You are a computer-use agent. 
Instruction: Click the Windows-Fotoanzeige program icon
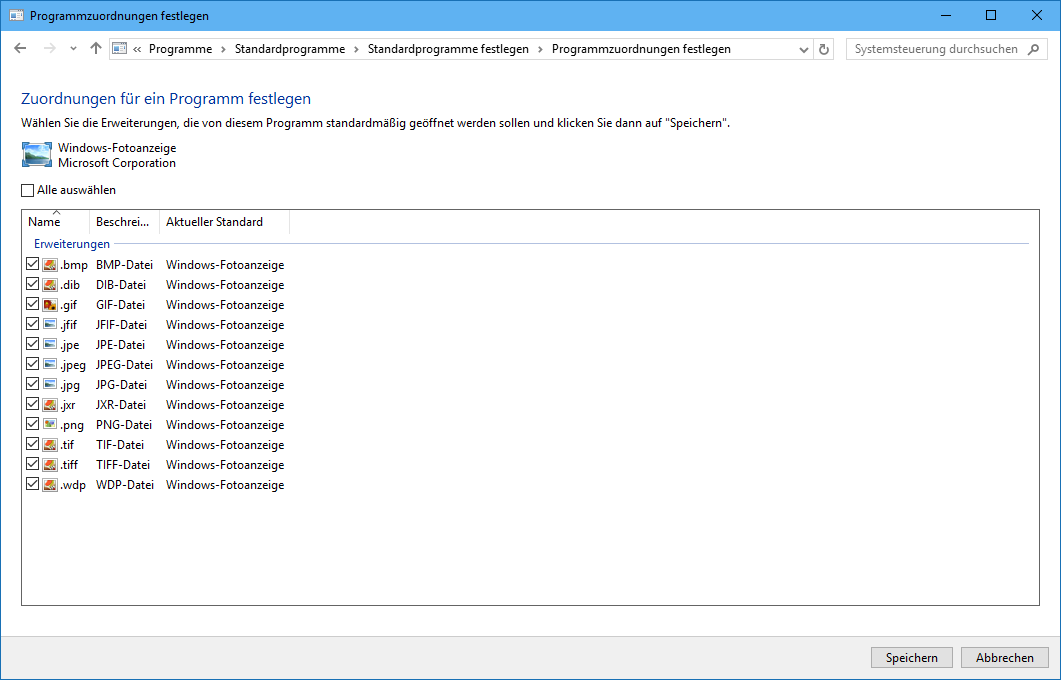coord(37,155)
